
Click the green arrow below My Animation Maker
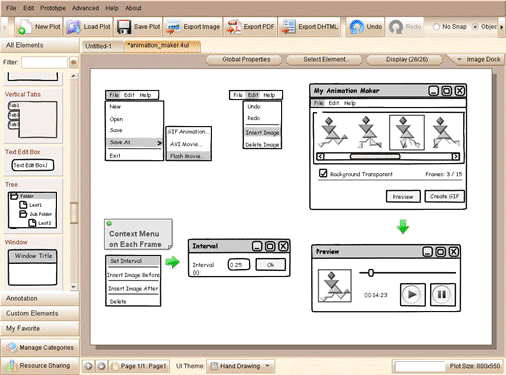(x=403, y=226)
